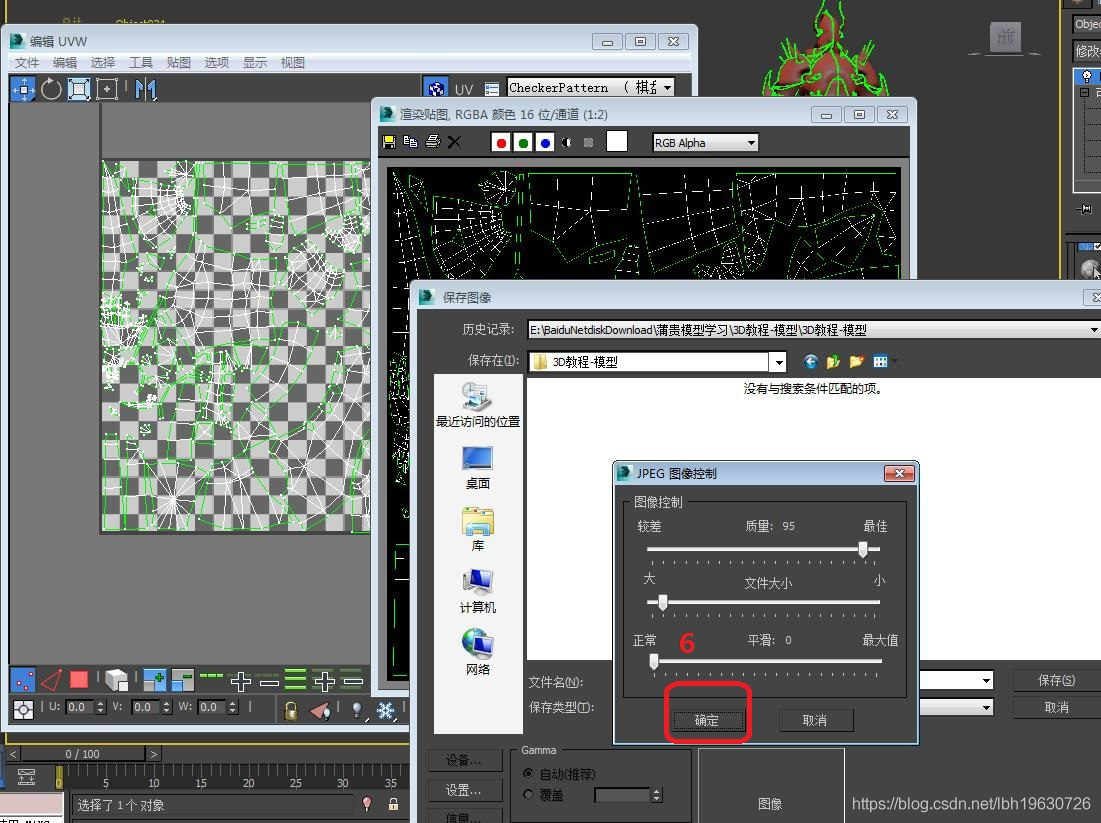Toggle lock selection padlock in Edit UVW
Screen dimensions: 1101x823
pos(290,711)
